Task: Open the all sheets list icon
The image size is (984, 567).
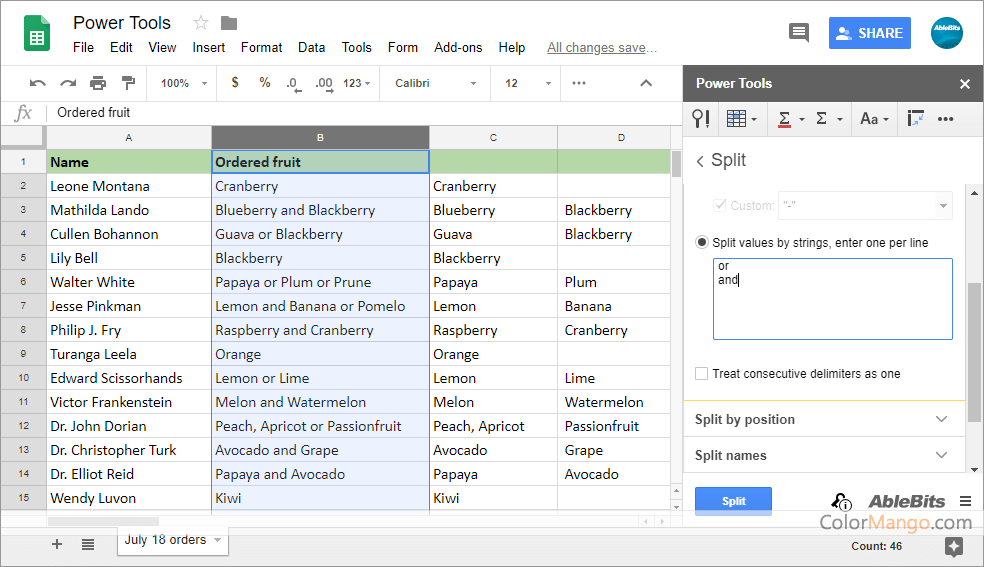Action: [x=88, y=544]
